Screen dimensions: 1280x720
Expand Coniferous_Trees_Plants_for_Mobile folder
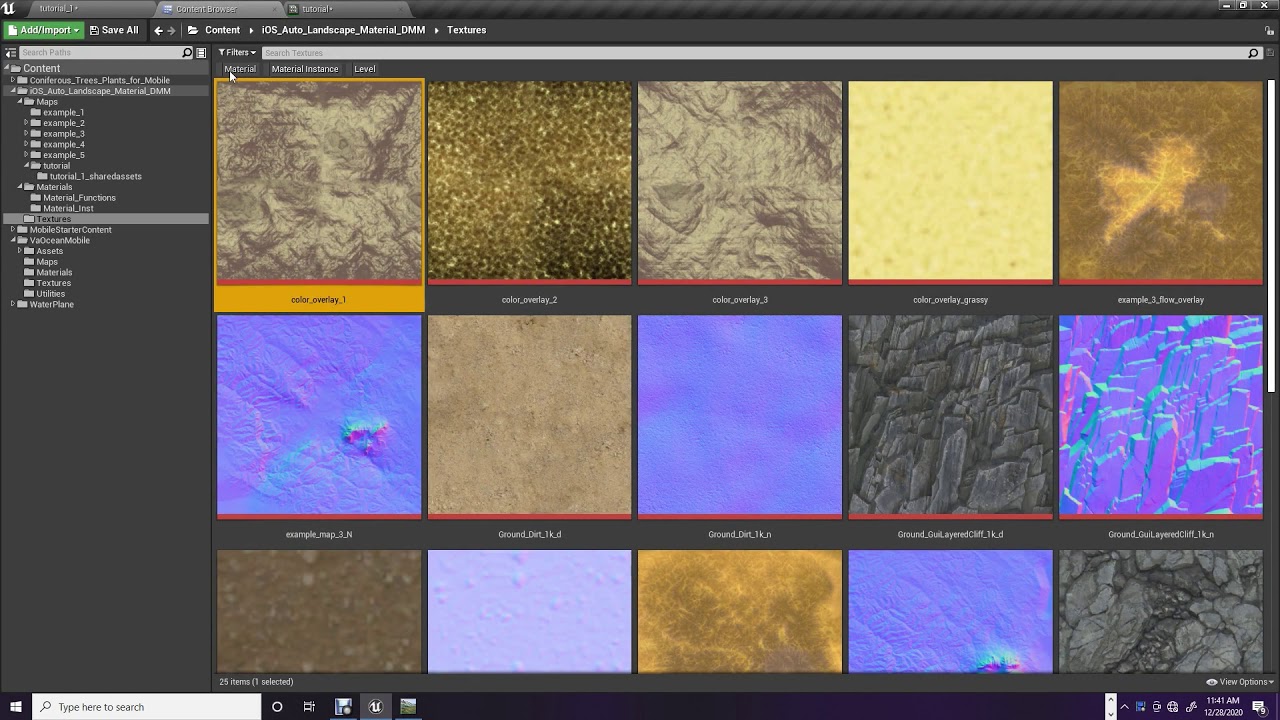tap(13, 80)
